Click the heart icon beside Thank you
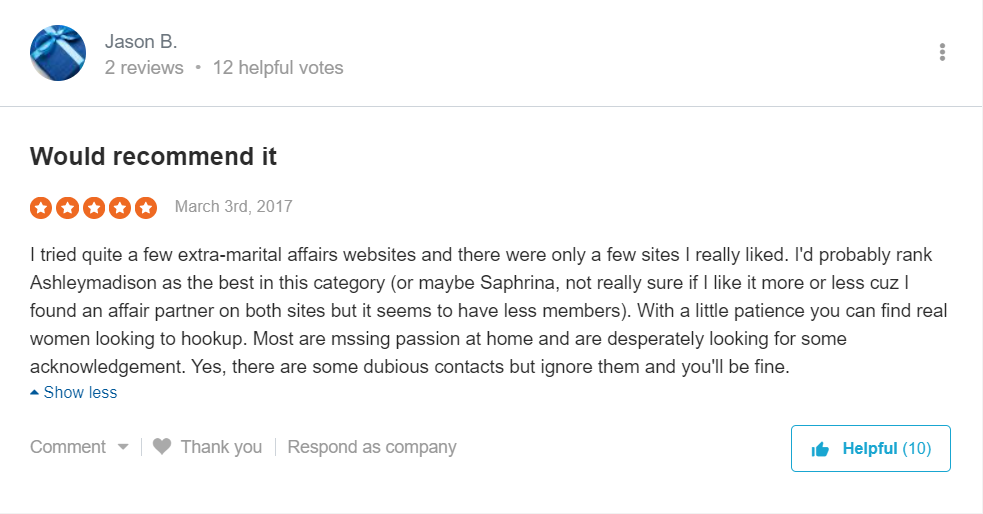Viewport: 983px width, 514px height. pyautogui.click(x=162, y=446)
